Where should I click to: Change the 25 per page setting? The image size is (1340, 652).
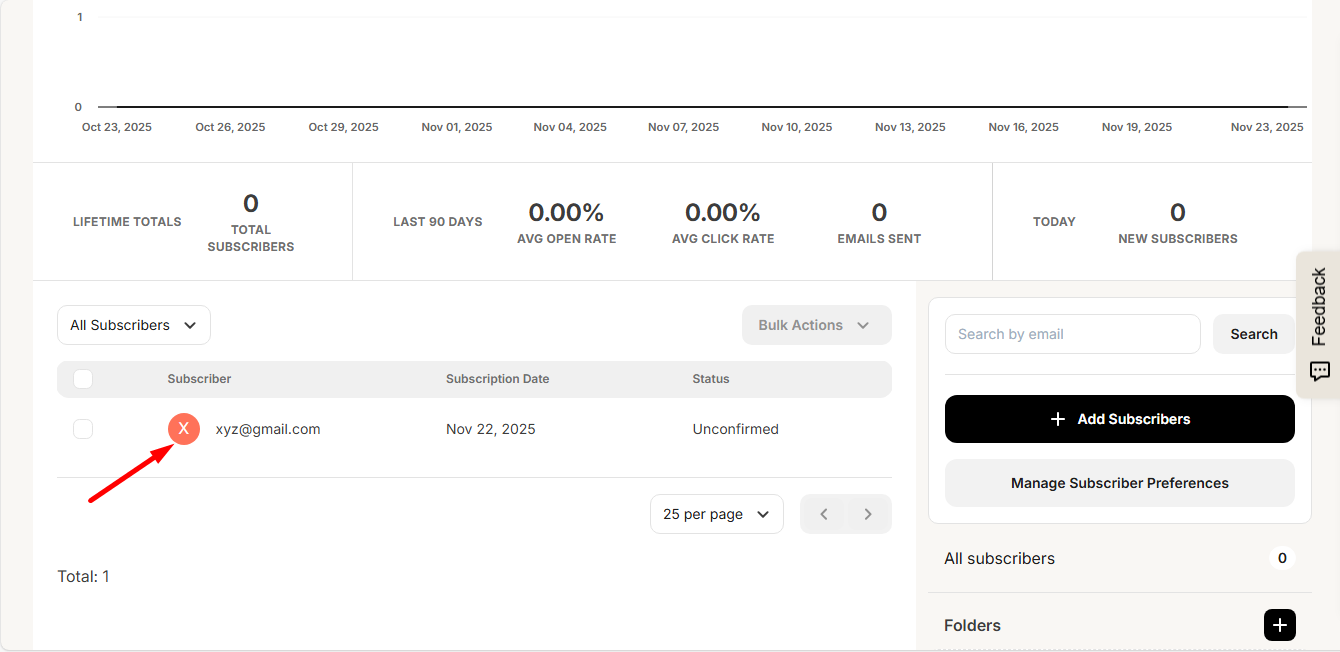[716, 514]
